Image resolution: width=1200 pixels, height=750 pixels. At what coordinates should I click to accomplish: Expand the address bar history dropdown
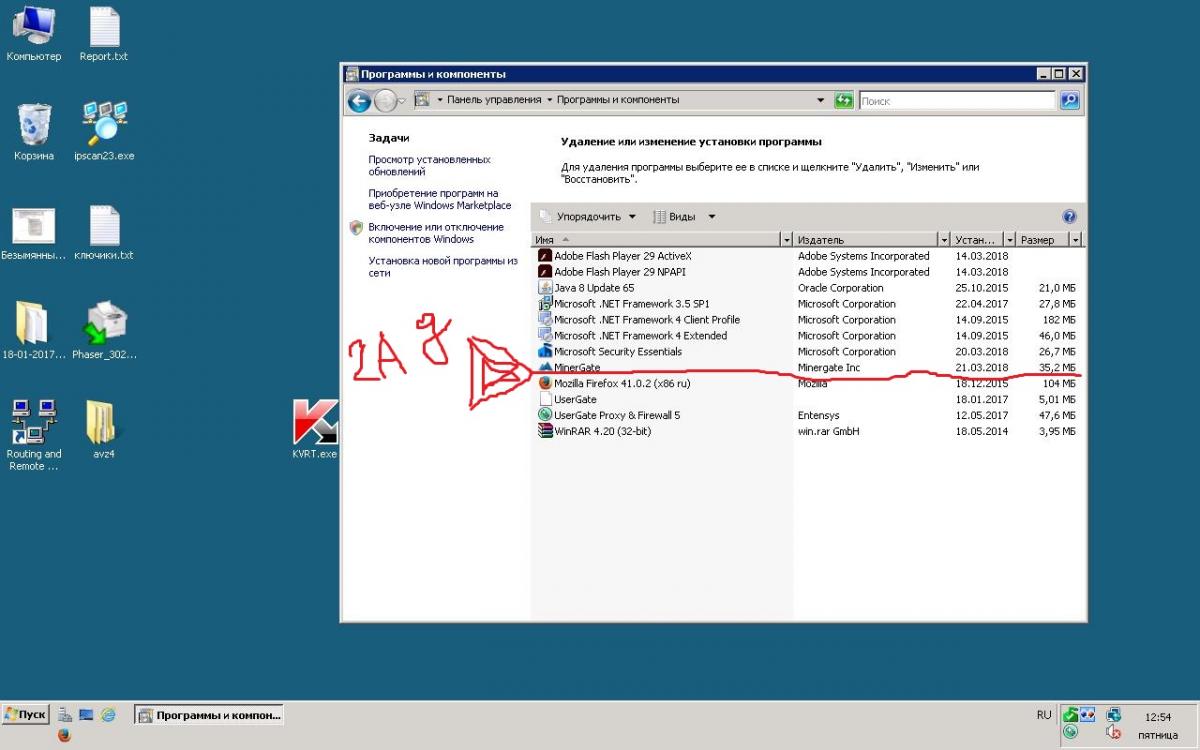point(821,100)
